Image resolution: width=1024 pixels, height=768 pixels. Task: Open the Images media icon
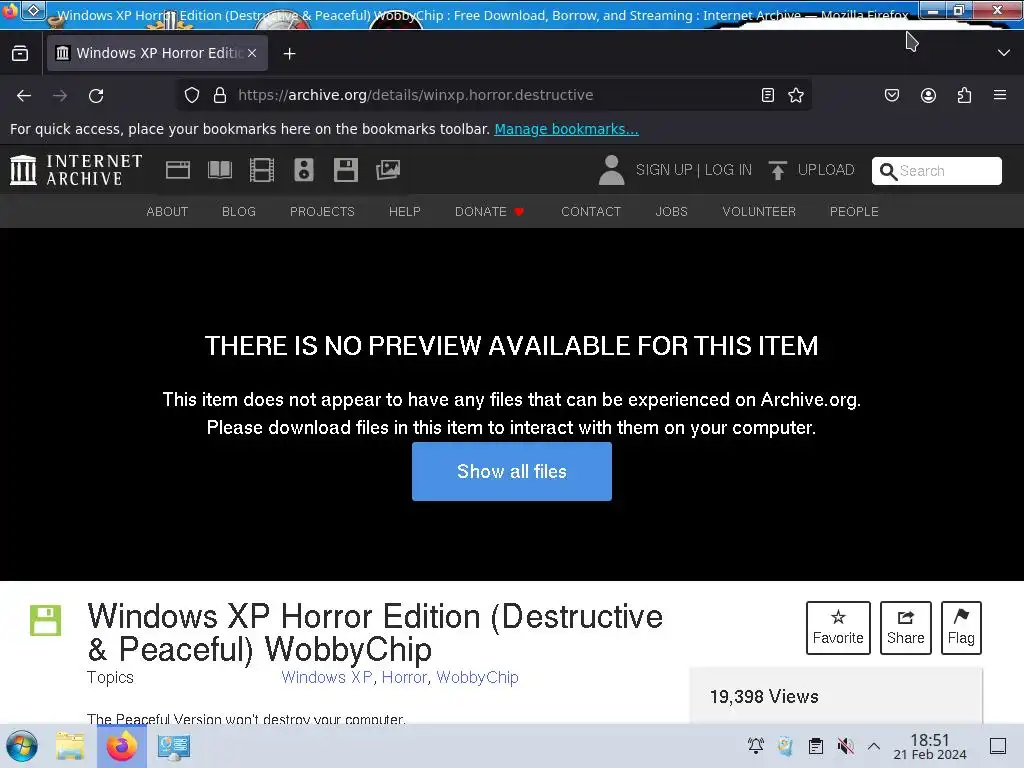pos(388,170)
